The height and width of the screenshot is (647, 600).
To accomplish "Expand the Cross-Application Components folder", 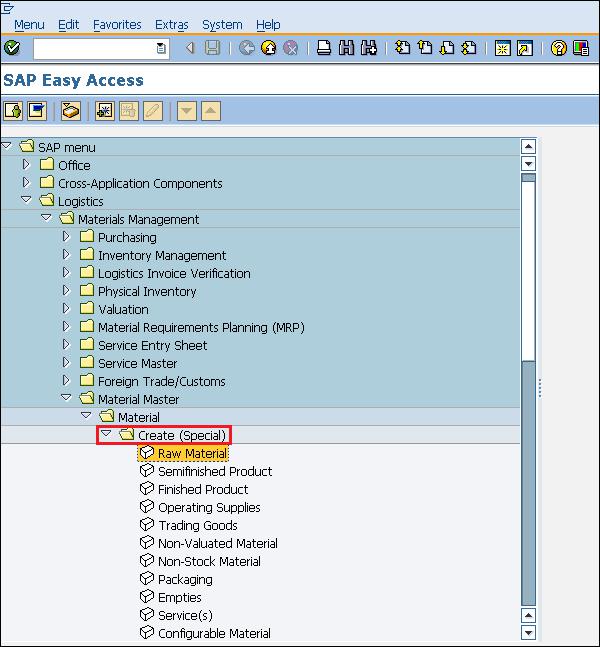I will (x=26, y=182).
